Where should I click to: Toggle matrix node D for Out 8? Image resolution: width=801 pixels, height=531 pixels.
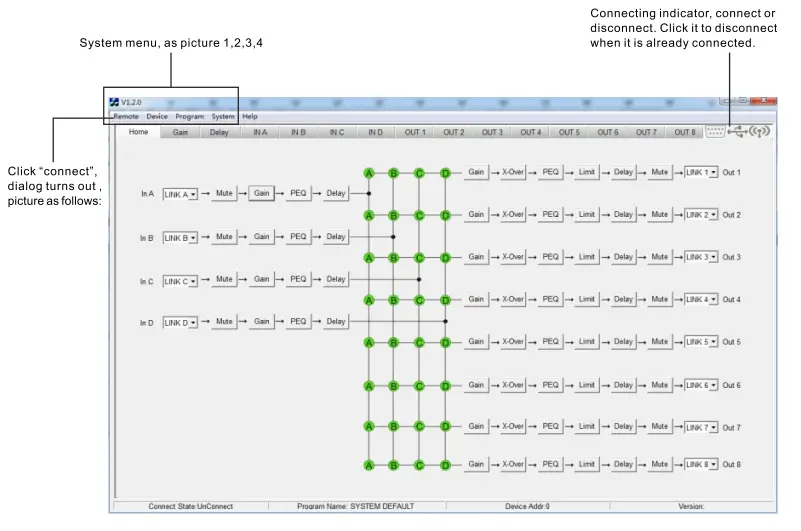pos(445,466)
